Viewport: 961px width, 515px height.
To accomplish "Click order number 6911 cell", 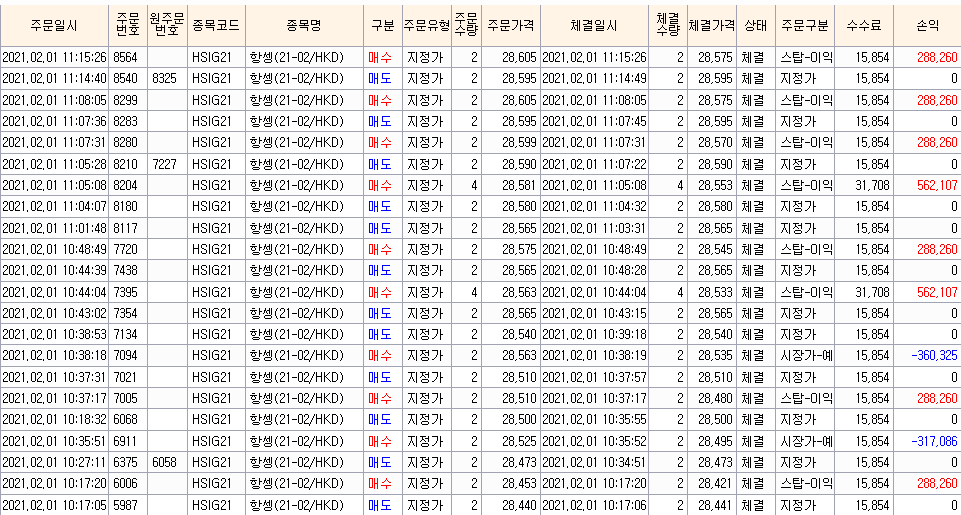I will pos(126,441).
